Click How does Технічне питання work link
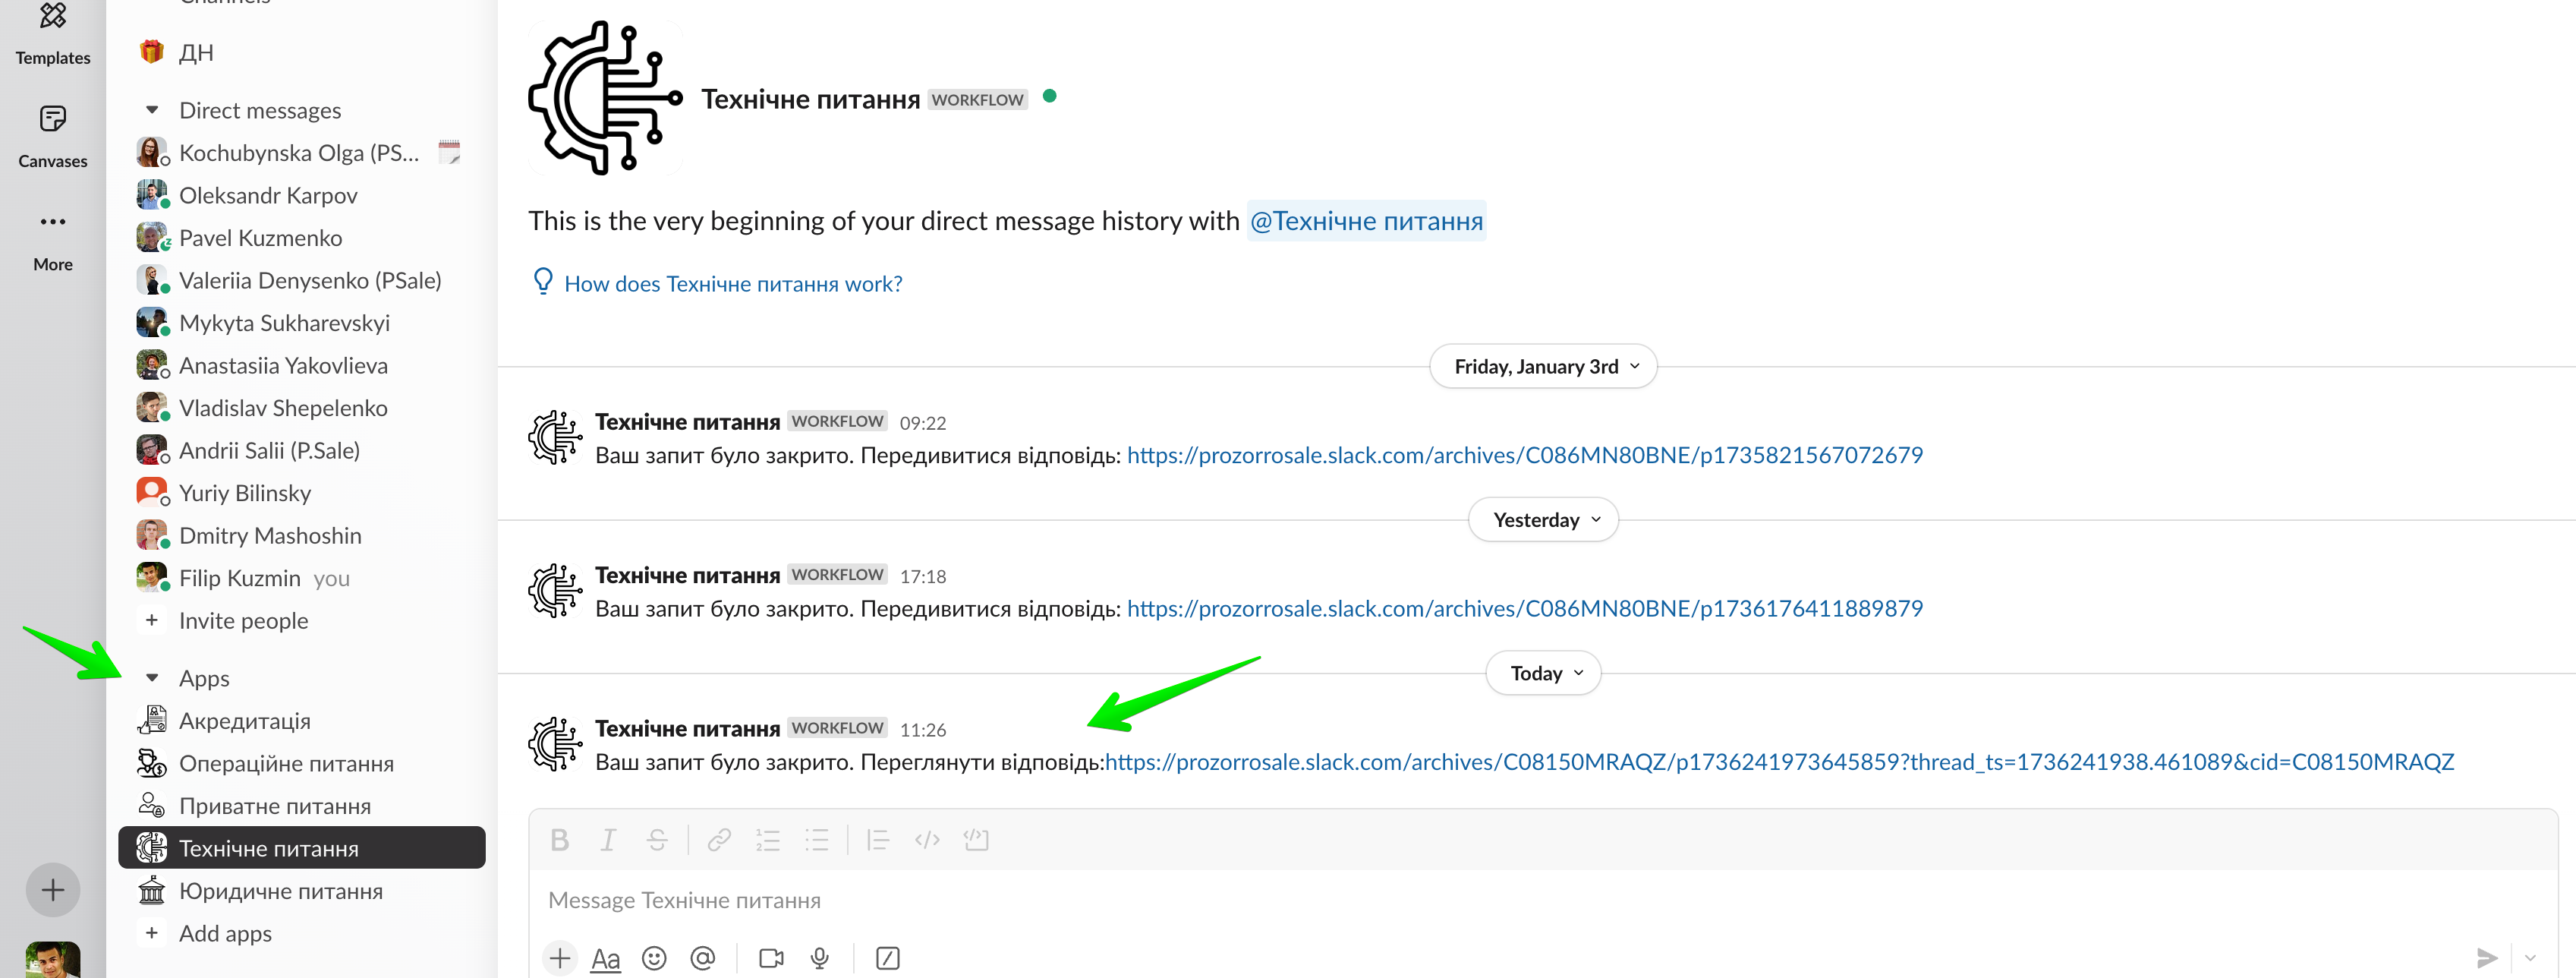 point(732,284)
